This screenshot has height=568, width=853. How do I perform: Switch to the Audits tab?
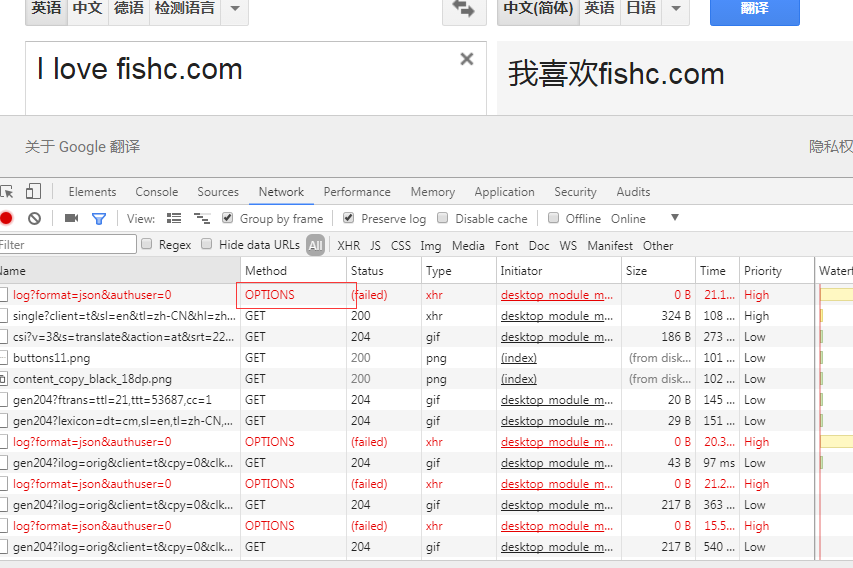pos(633,192)
